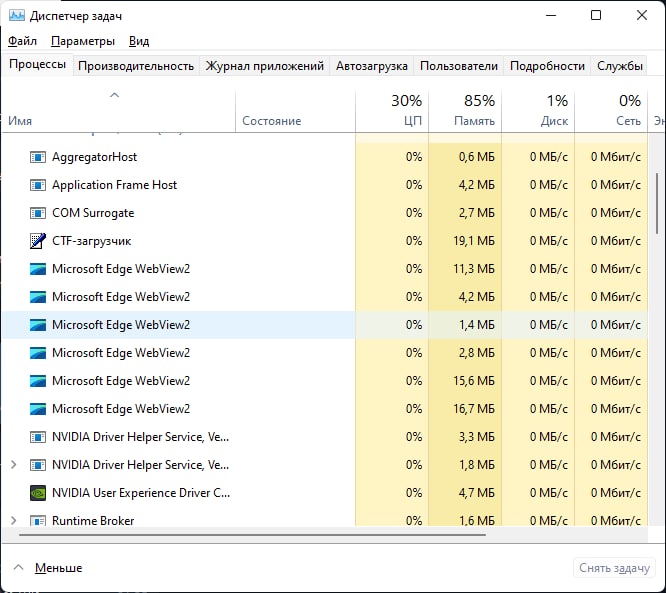Expand the Runtime Broker process group

tap(14, 520)
